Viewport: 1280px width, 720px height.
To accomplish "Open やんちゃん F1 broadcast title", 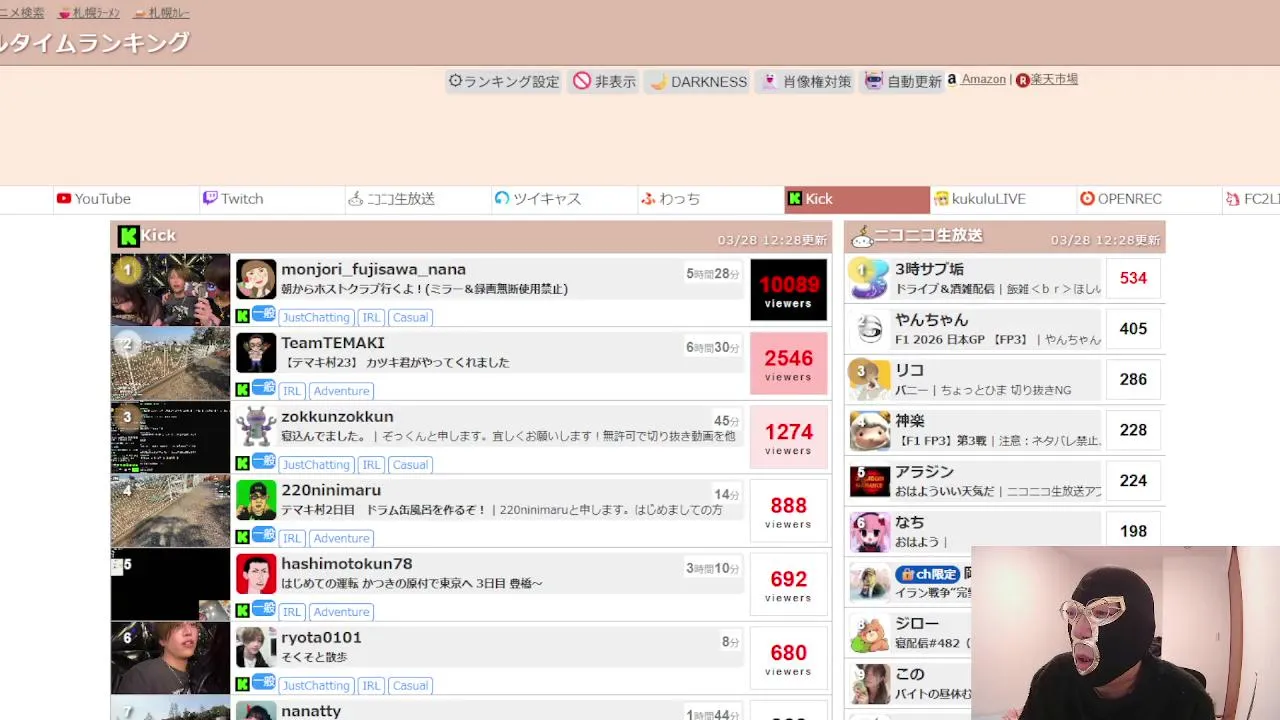I will 998,340.
